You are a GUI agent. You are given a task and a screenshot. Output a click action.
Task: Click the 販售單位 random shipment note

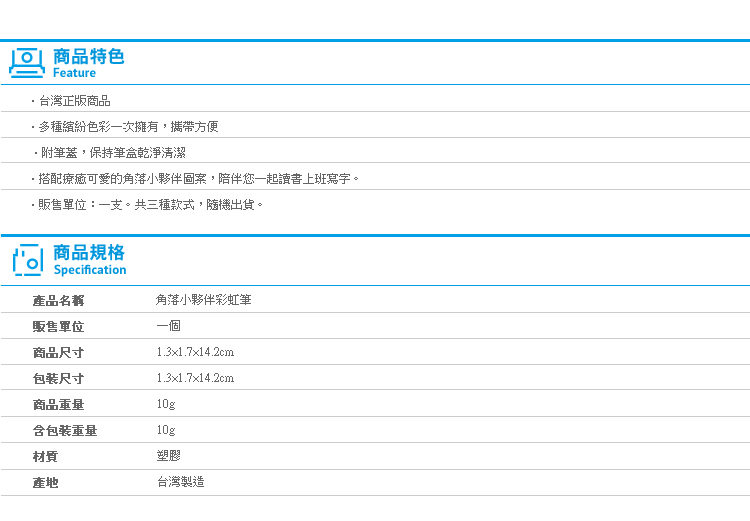click(x=150, y=205)
